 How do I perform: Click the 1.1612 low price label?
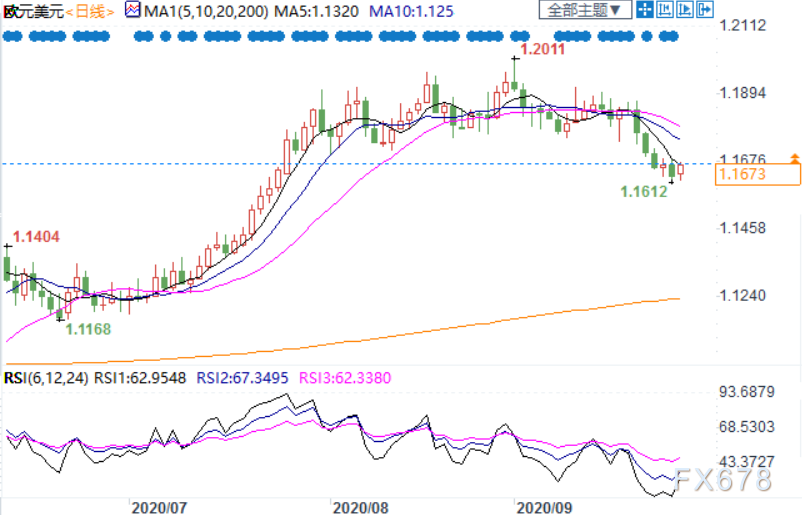pos(644,192)
